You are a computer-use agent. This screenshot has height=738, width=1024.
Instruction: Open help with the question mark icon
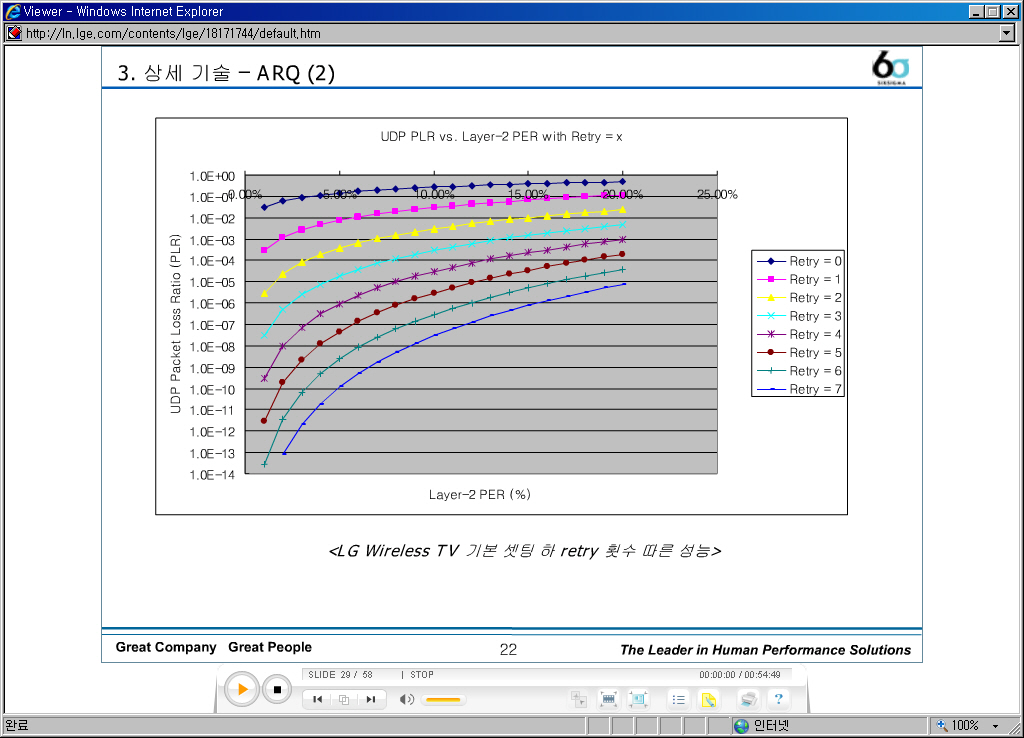777,699
